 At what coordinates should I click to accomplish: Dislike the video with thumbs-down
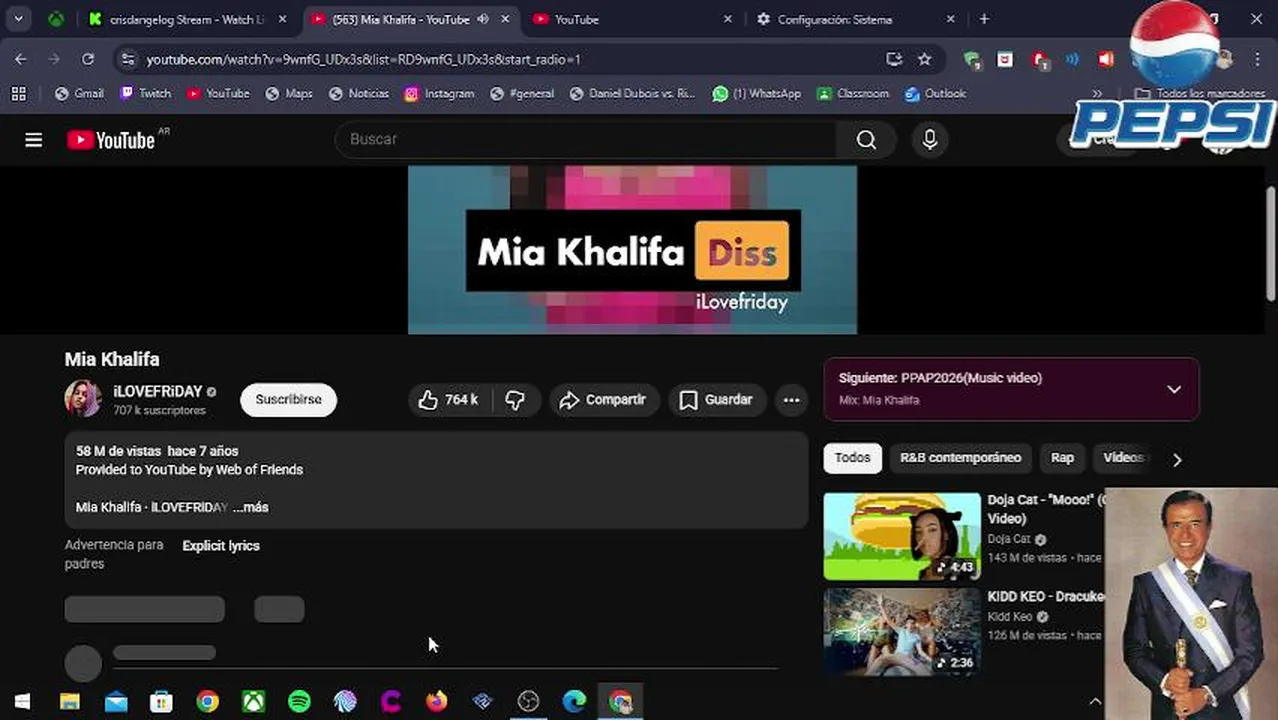tap(515, 400)
